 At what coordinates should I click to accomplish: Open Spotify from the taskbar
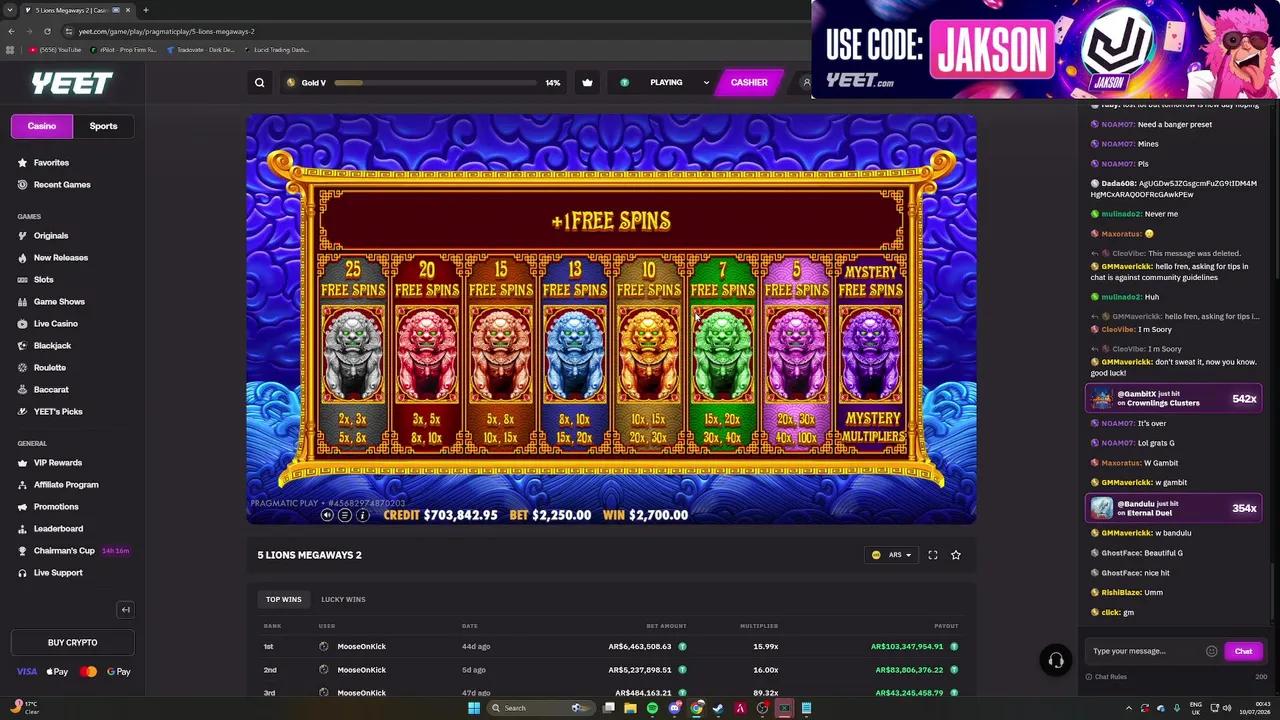pyautogui.click(x=652, y=708)
